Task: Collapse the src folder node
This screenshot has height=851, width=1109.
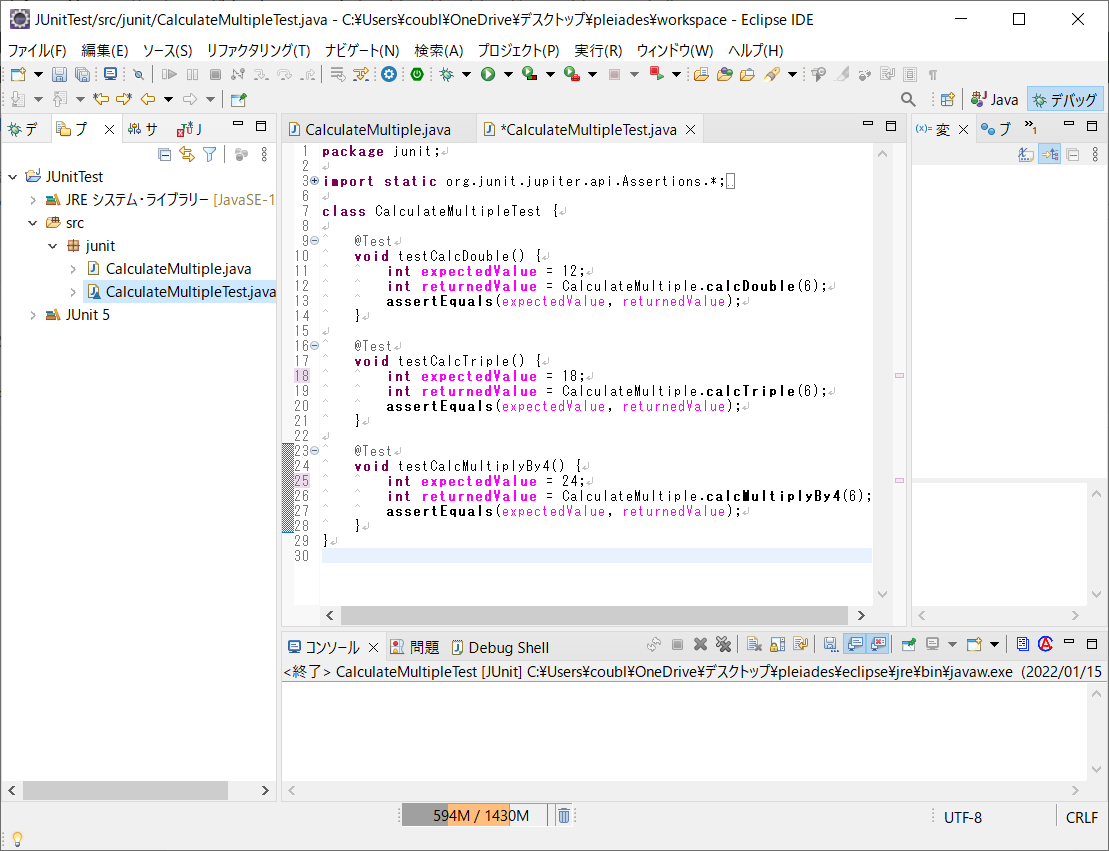Action: pos(33,223)
